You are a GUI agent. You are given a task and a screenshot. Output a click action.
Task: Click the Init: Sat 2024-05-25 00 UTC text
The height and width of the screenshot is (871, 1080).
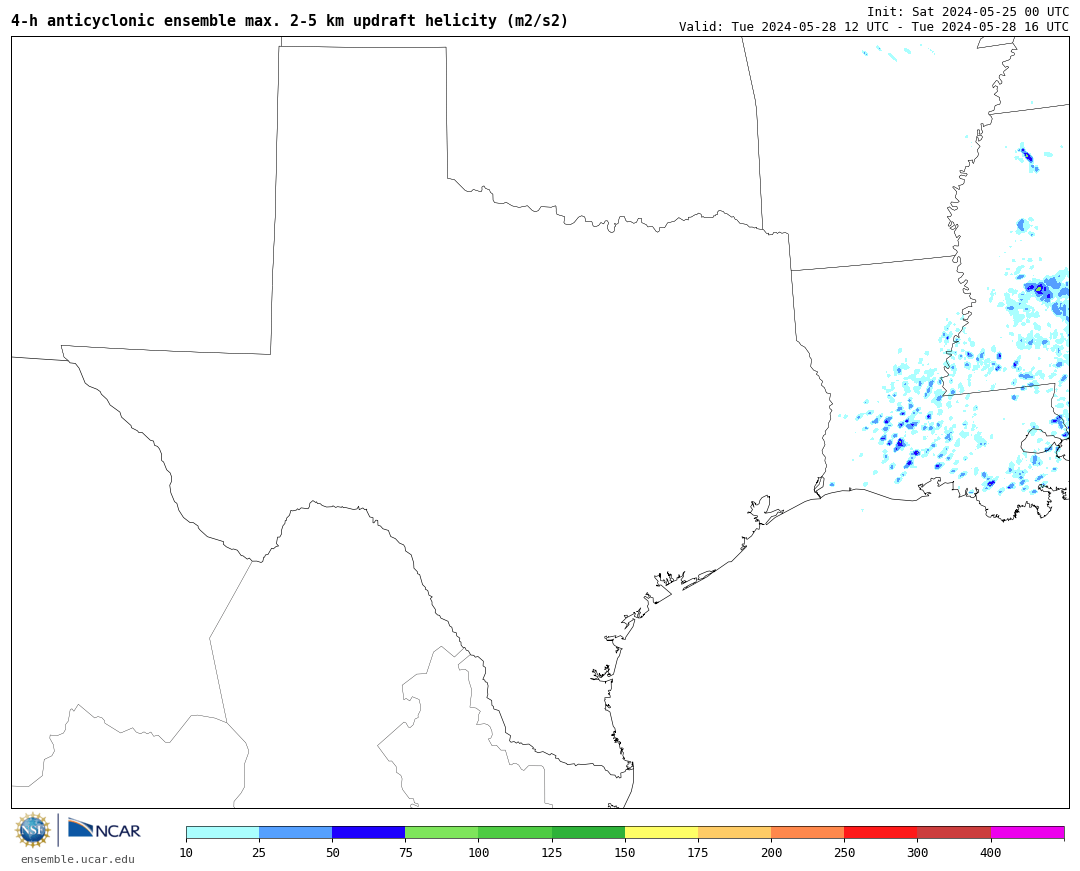tap(968, 12)
